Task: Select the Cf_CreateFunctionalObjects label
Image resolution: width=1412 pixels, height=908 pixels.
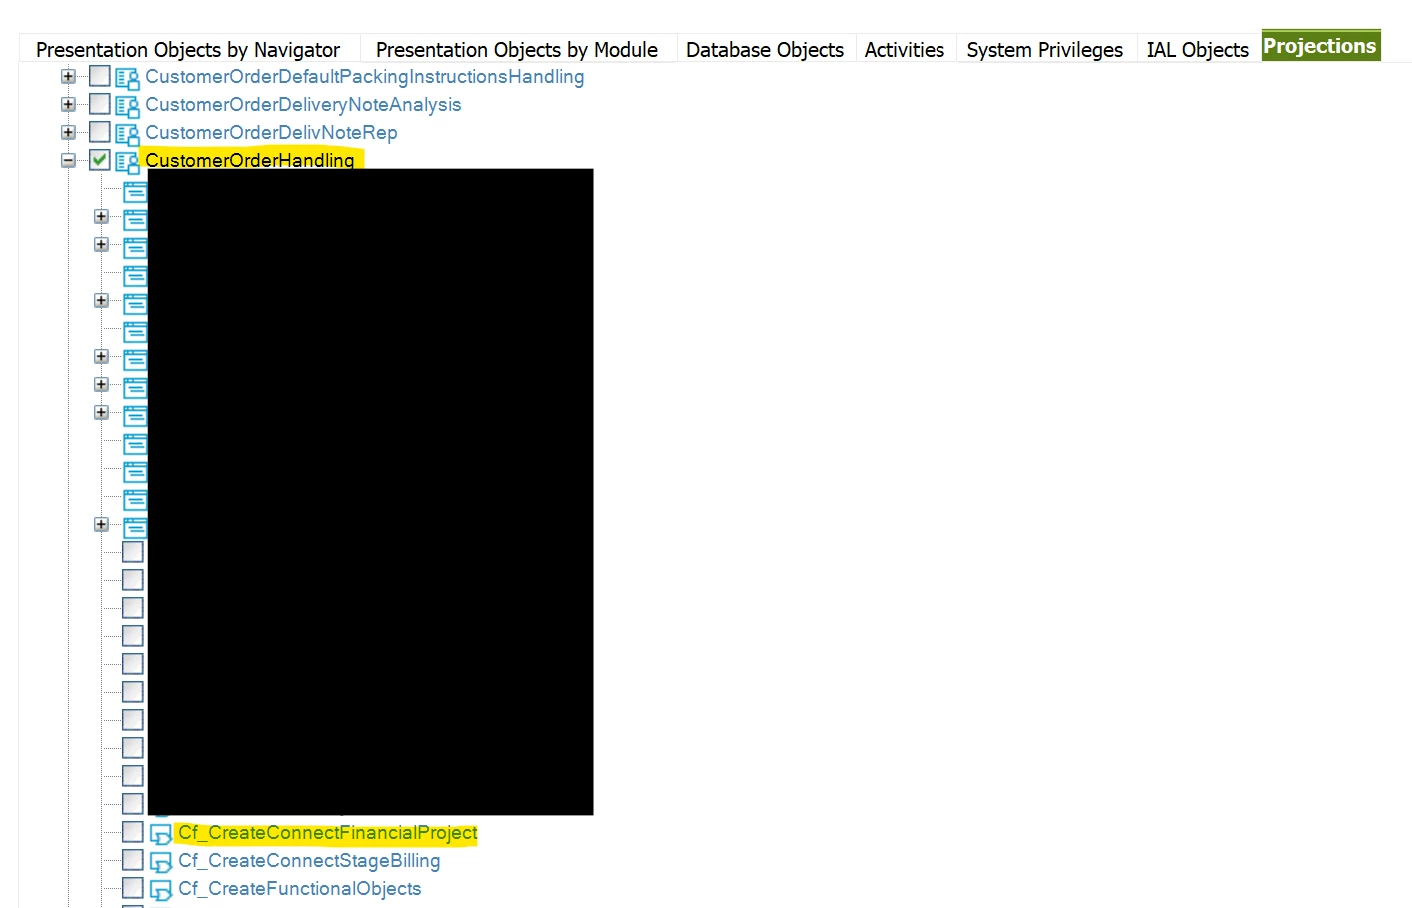Action: coord(300,889)
